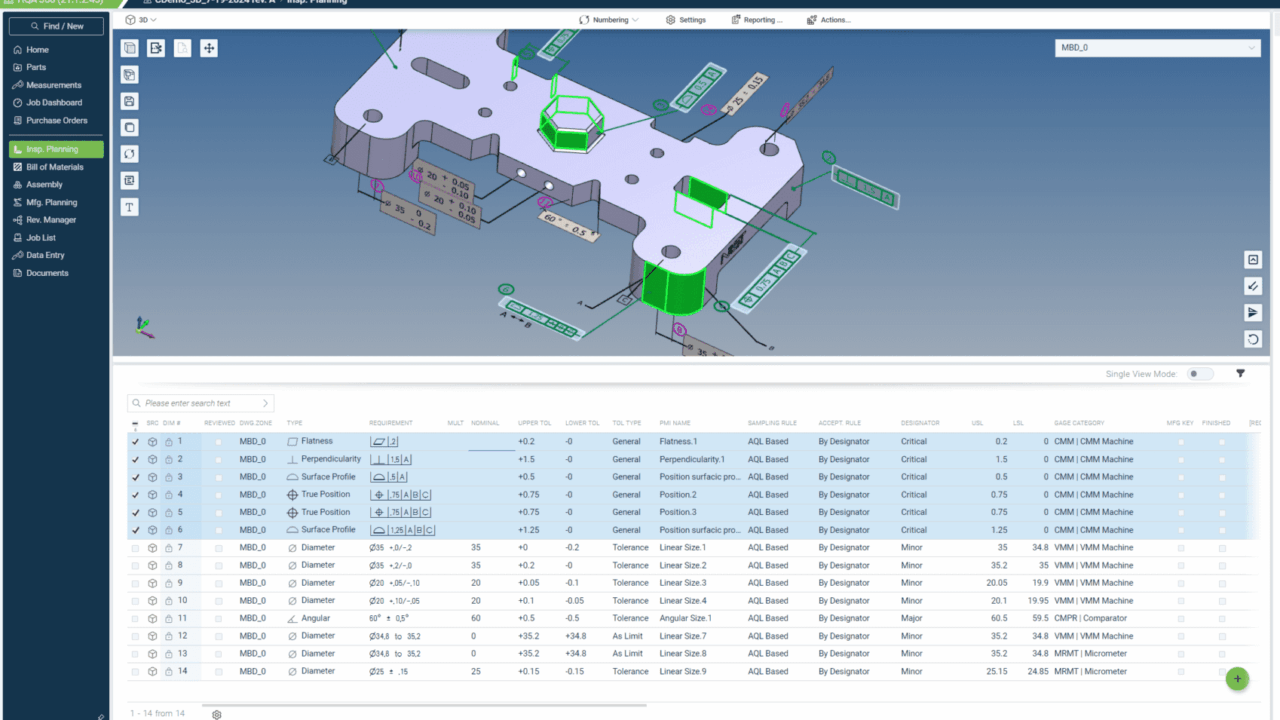Viewport: 1280px width, 720px height.
Task: Click the 'Flatness.1' PMI name cell
Action: click(x=679, y=441)
